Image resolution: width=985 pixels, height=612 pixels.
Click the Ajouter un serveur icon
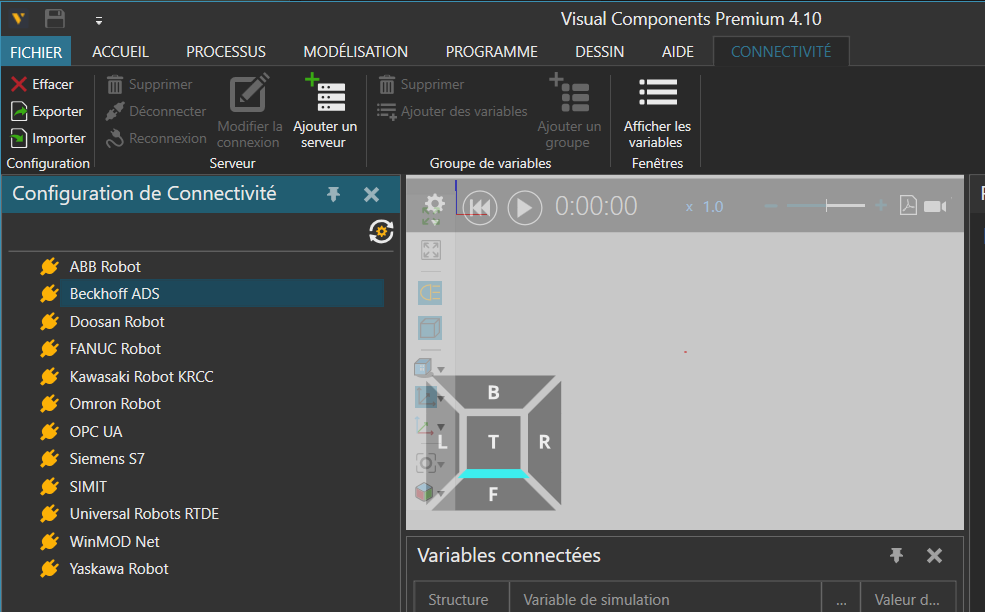point(325,95)
